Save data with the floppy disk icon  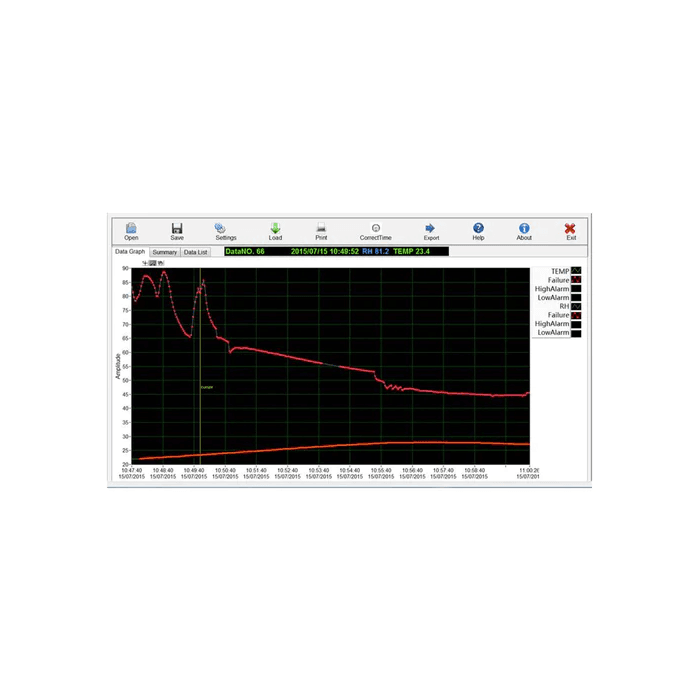(x=177, y=229)
